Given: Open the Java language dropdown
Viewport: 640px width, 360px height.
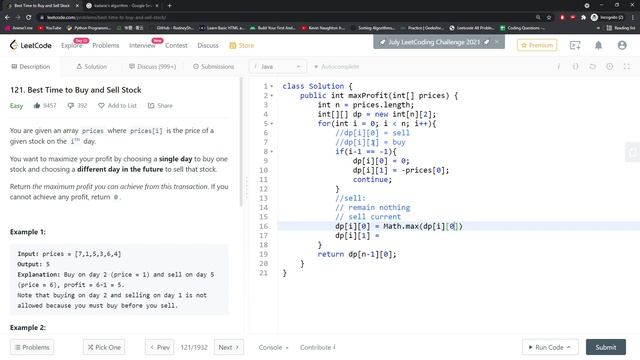Looking at the screenshot, I should (x=278, y=67).
